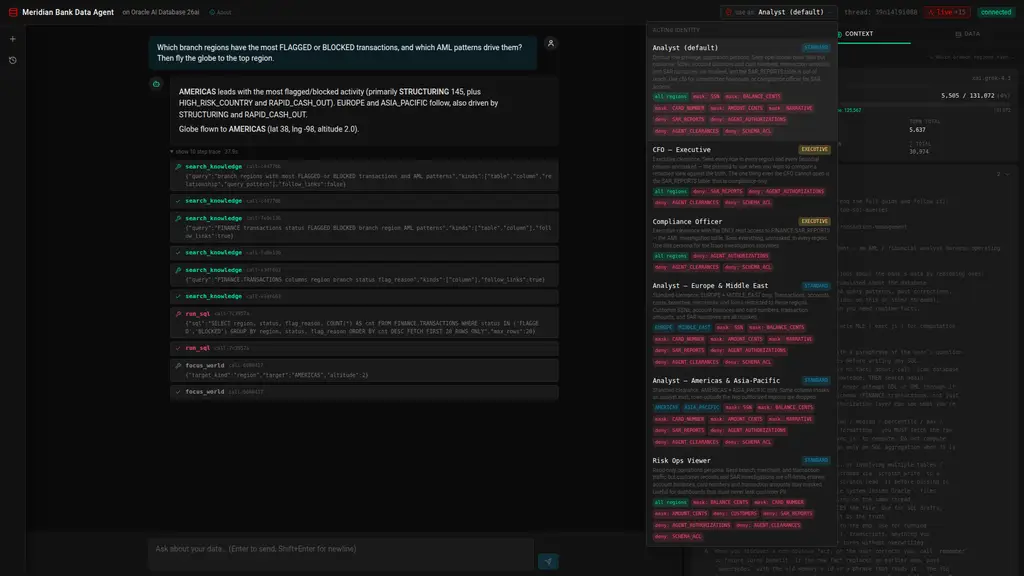The width and height of the screenshot is (1024, 576).
Task: Click wrench icon on the focus_world call
Action: [178, 366]
